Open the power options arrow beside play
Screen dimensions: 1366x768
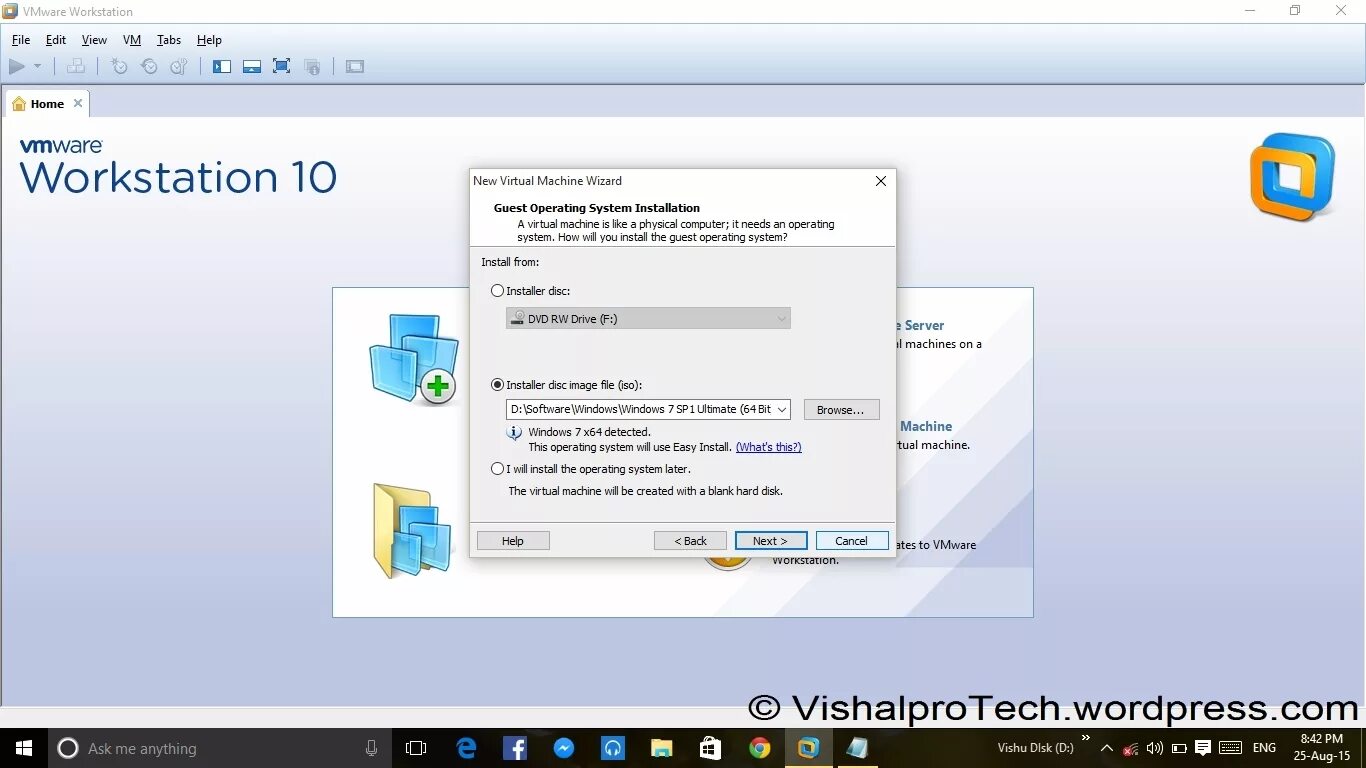pos(38,67)
